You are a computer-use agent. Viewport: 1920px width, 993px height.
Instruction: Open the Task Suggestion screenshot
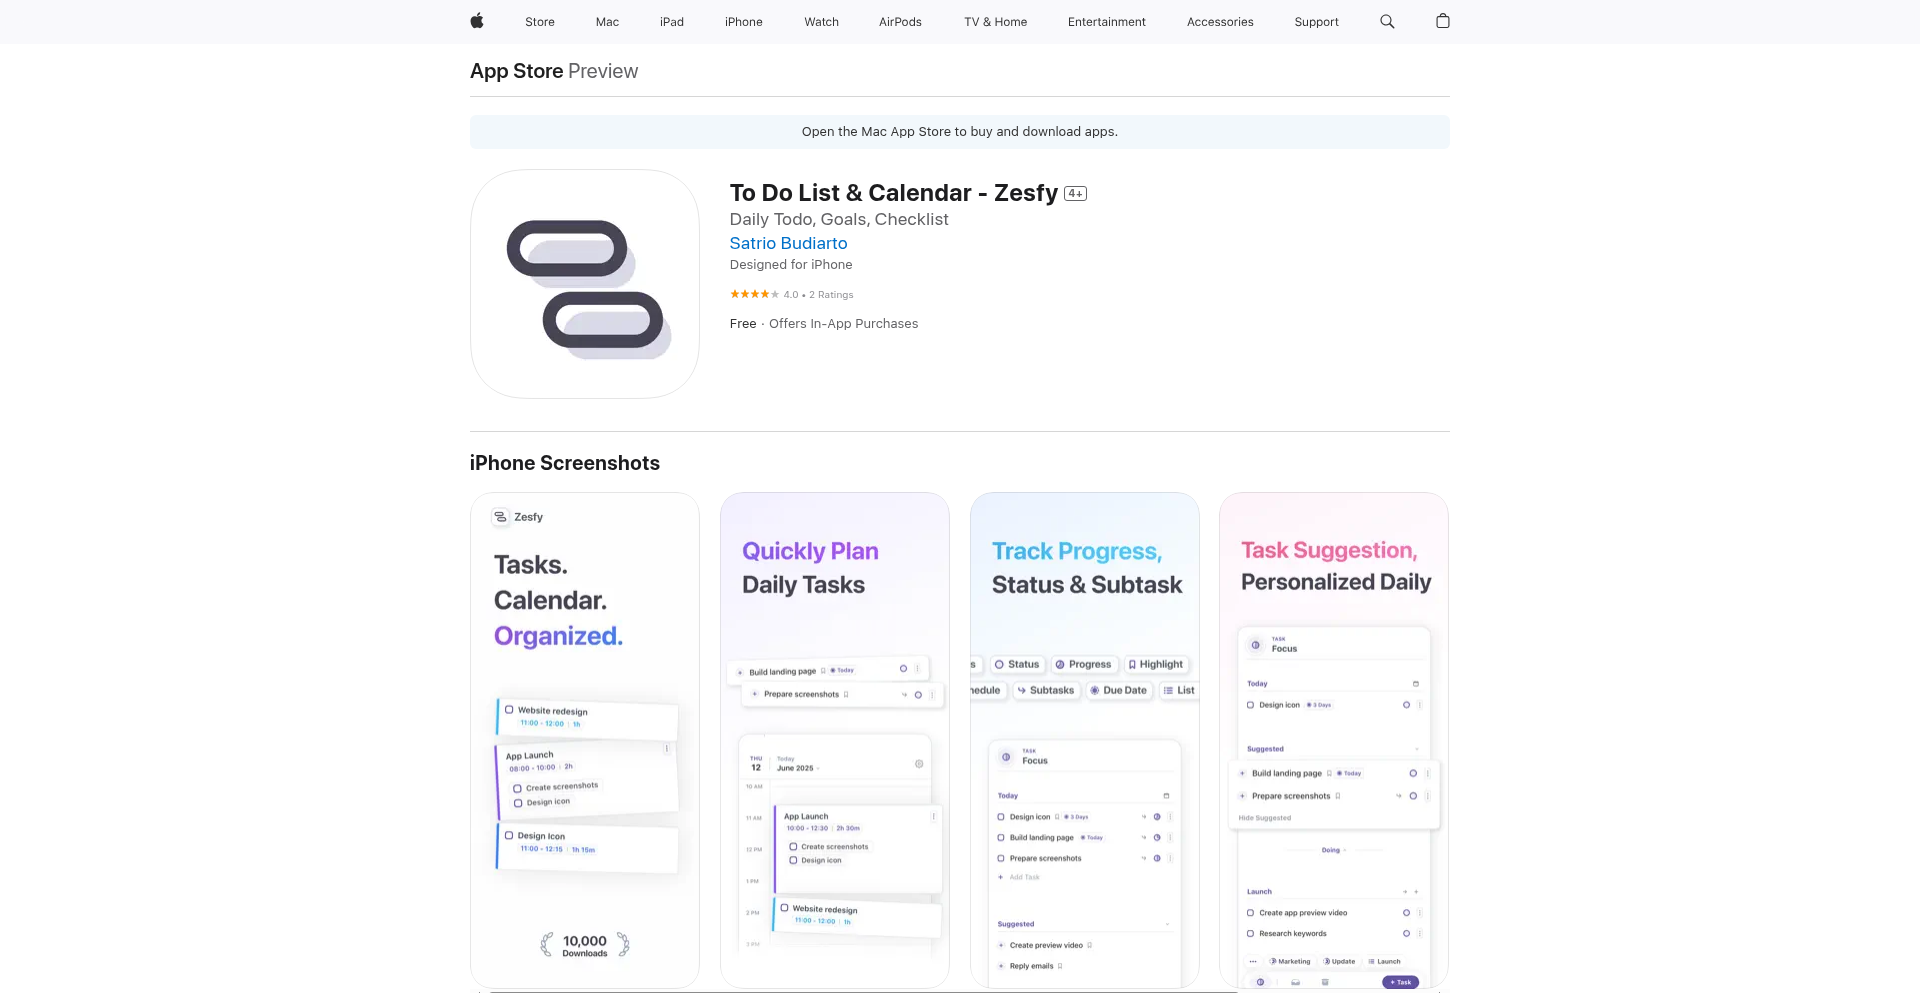tap(1334, 741)
